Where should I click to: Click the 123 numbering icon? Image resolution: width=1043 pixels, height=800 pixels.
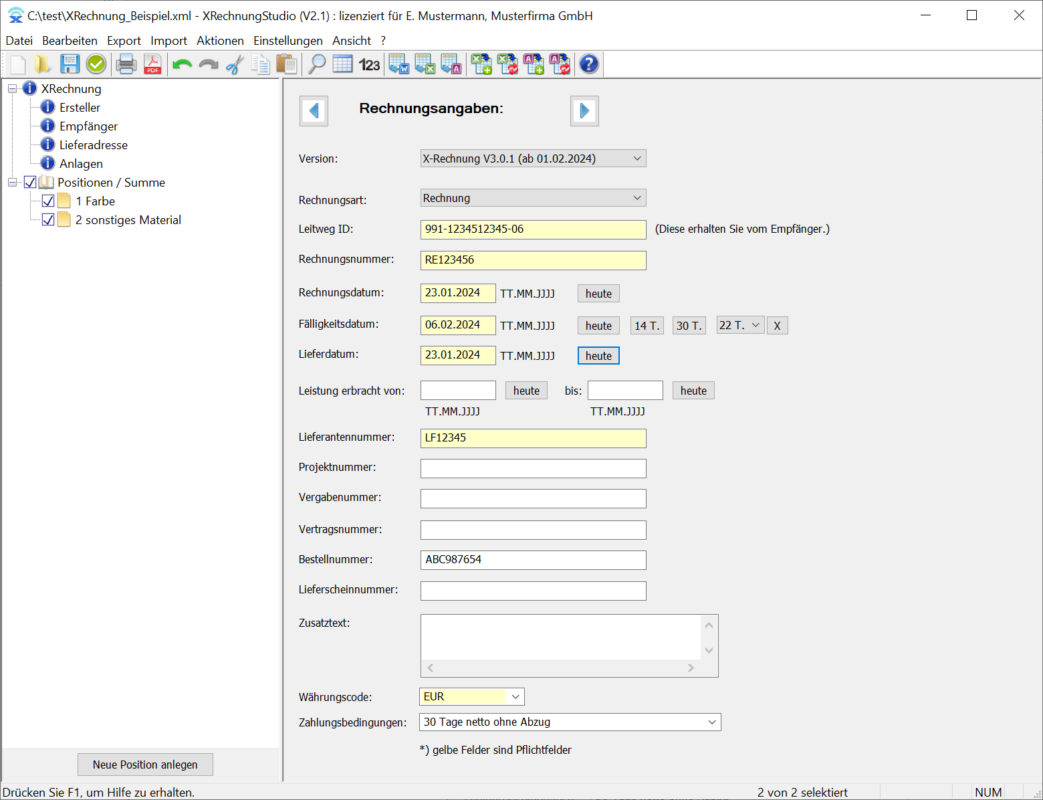[x=369, y=65]
